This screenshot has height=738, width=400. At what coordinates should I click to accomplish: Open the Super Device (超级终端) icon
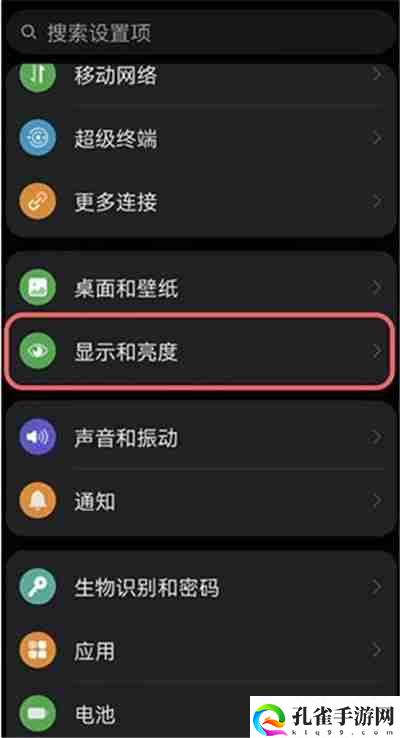click(38, 138)
